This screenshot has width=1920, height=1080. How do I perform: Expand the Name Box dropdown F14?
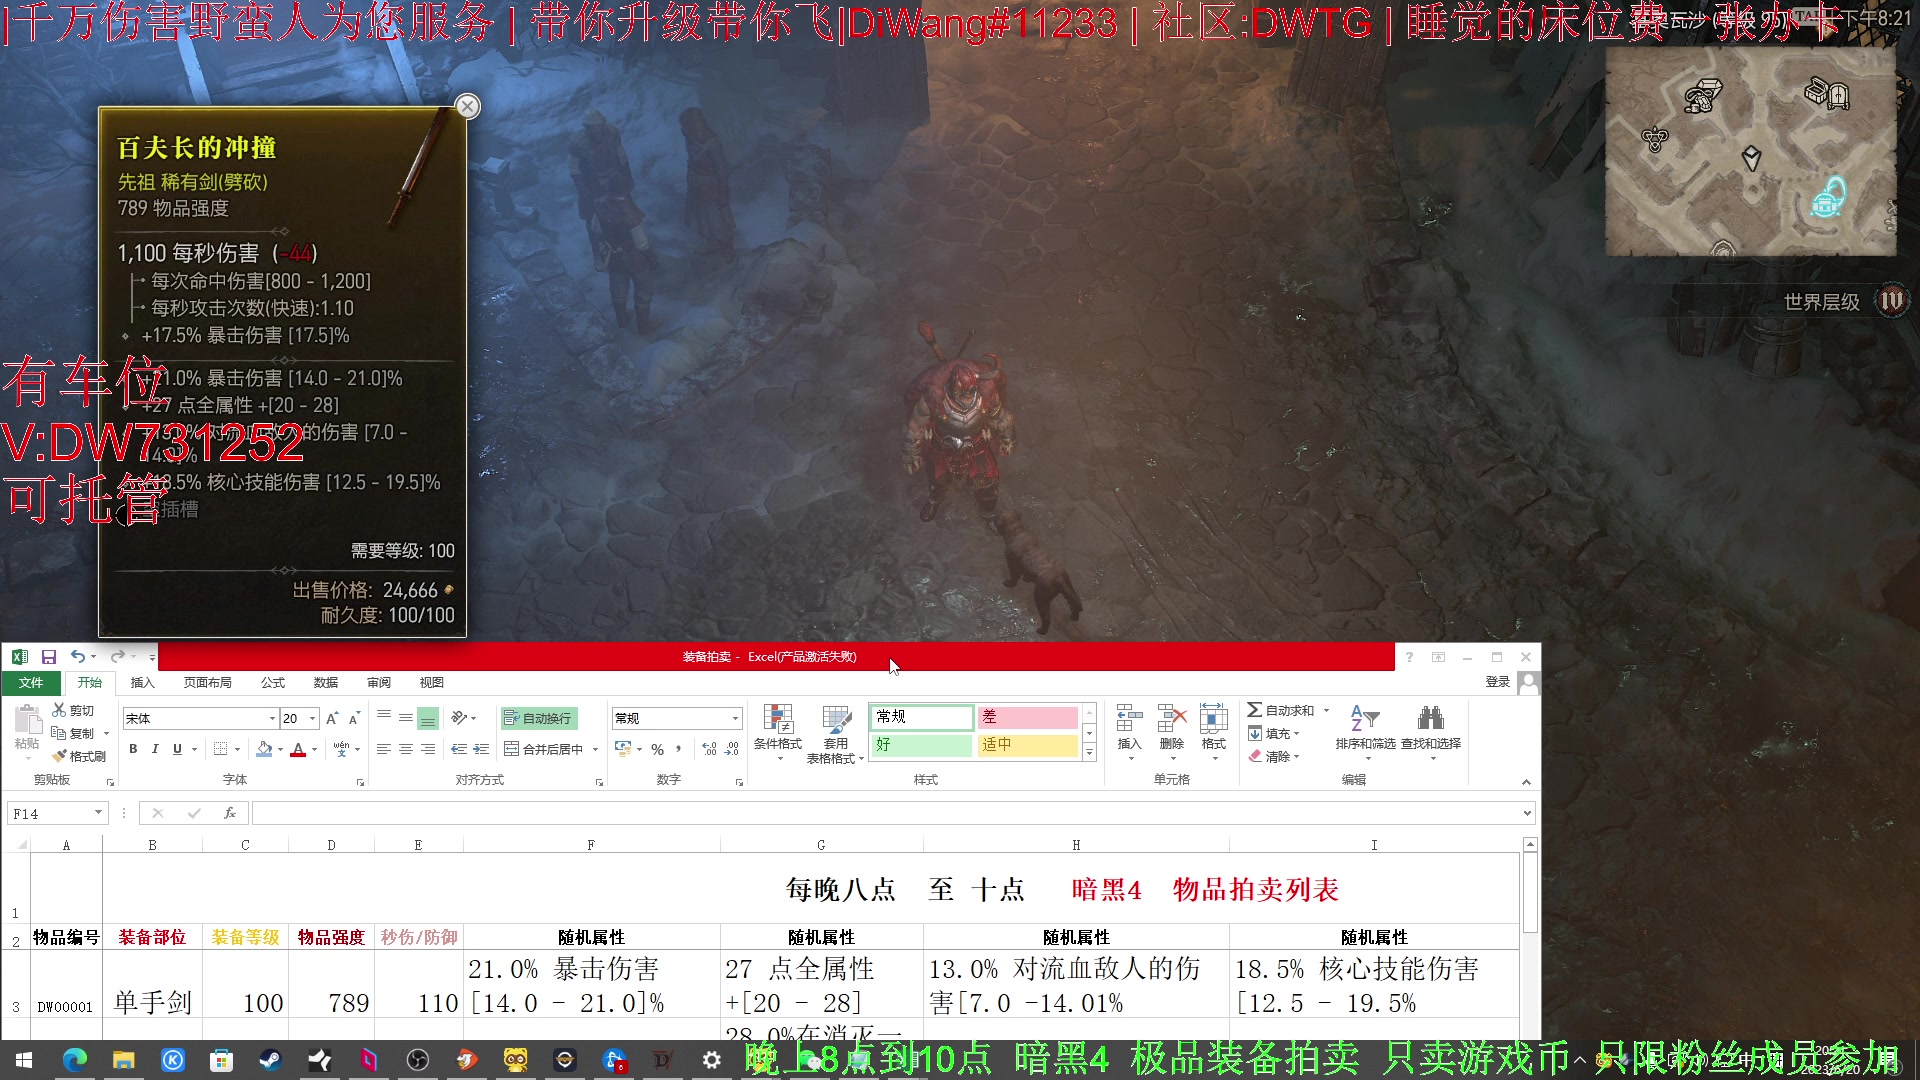pyautogui.click(x=98, y=813)
